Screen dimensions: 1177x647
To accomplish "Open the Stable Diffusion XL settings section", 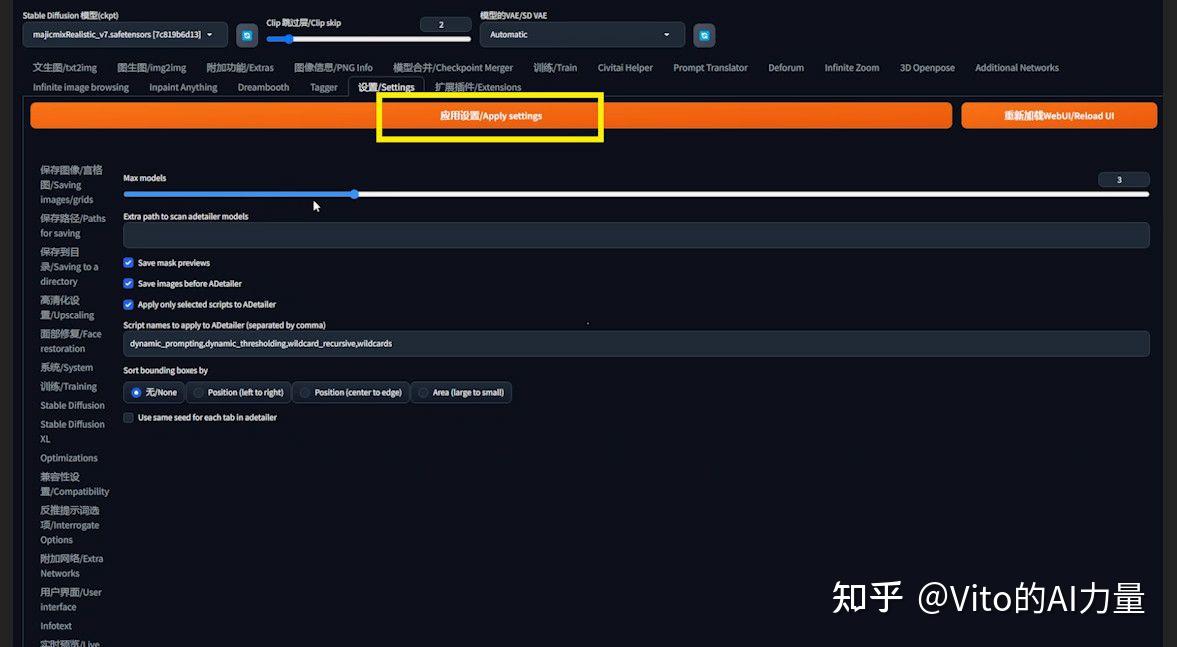I will coord(72,430).
